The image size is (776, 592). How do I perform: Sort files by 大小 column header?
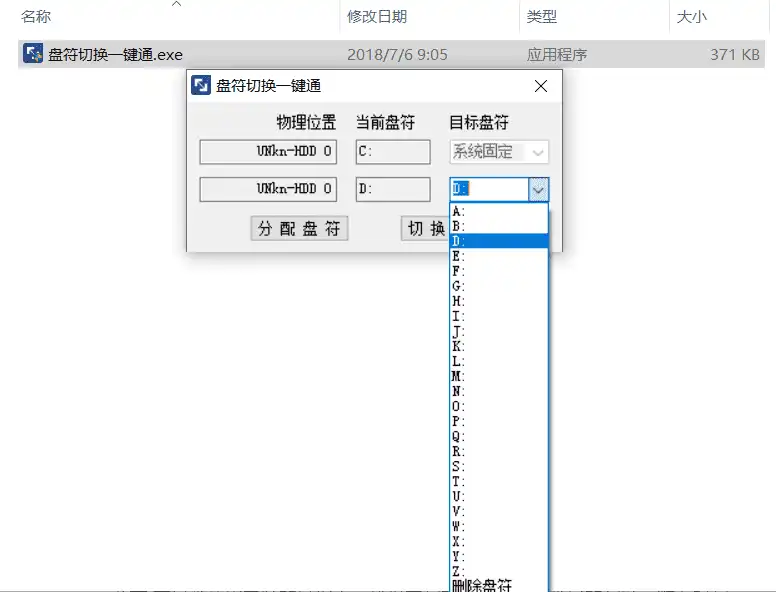(691, 17)
